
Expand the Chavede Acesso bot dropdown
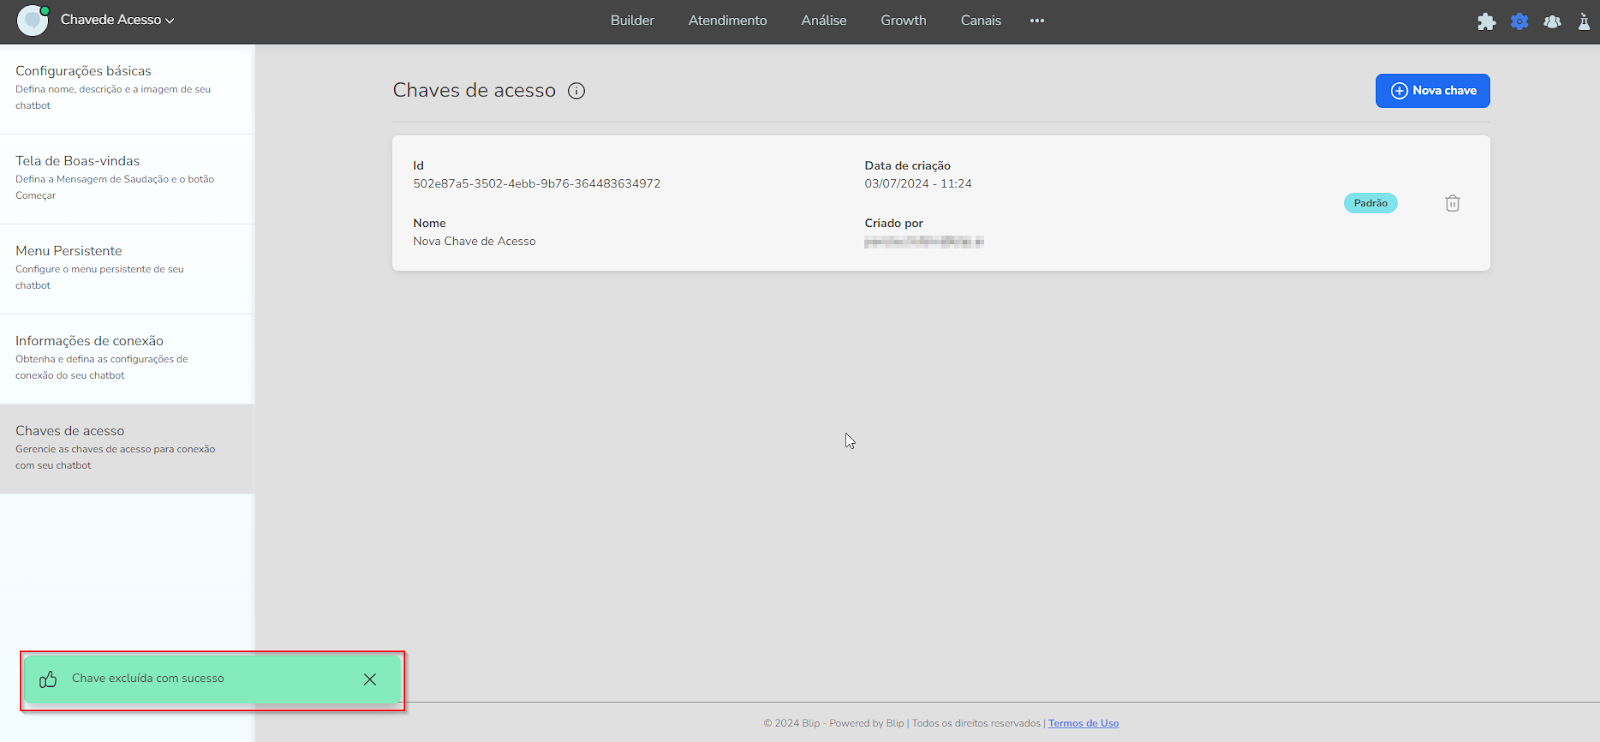point(117,20)
